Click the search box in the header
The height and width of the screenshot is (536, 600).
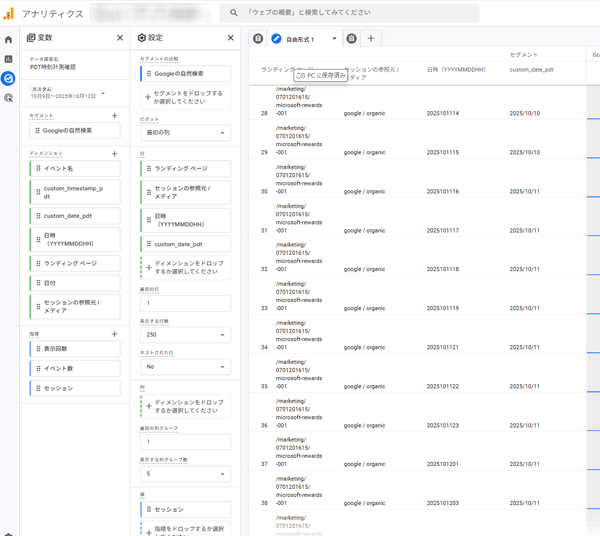(350, 13)
